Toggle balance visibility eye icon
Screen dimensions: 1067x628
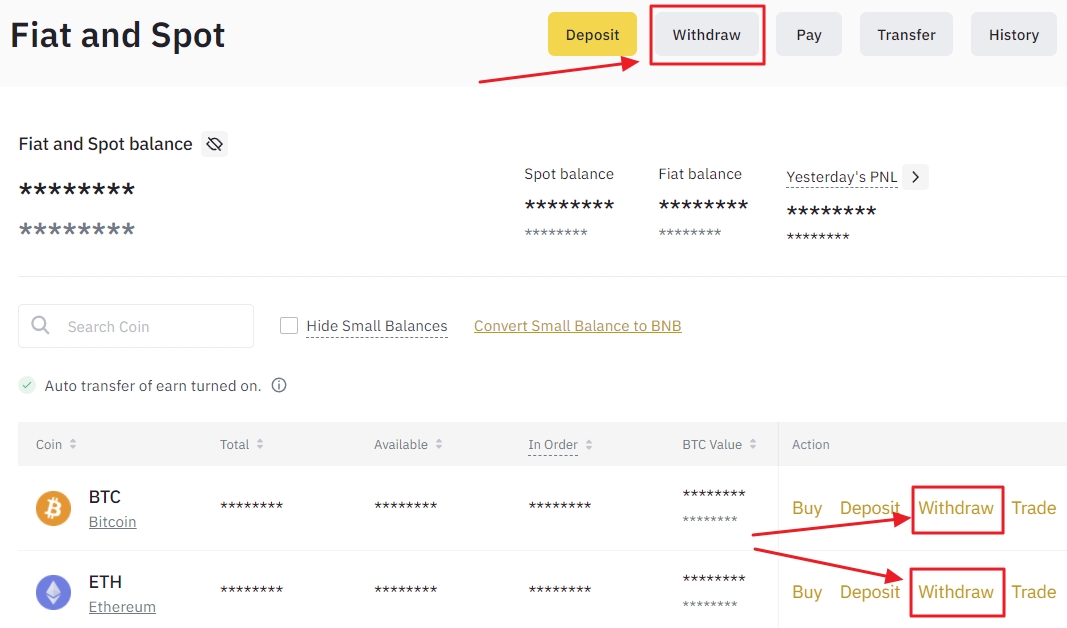tap(214, 144)
